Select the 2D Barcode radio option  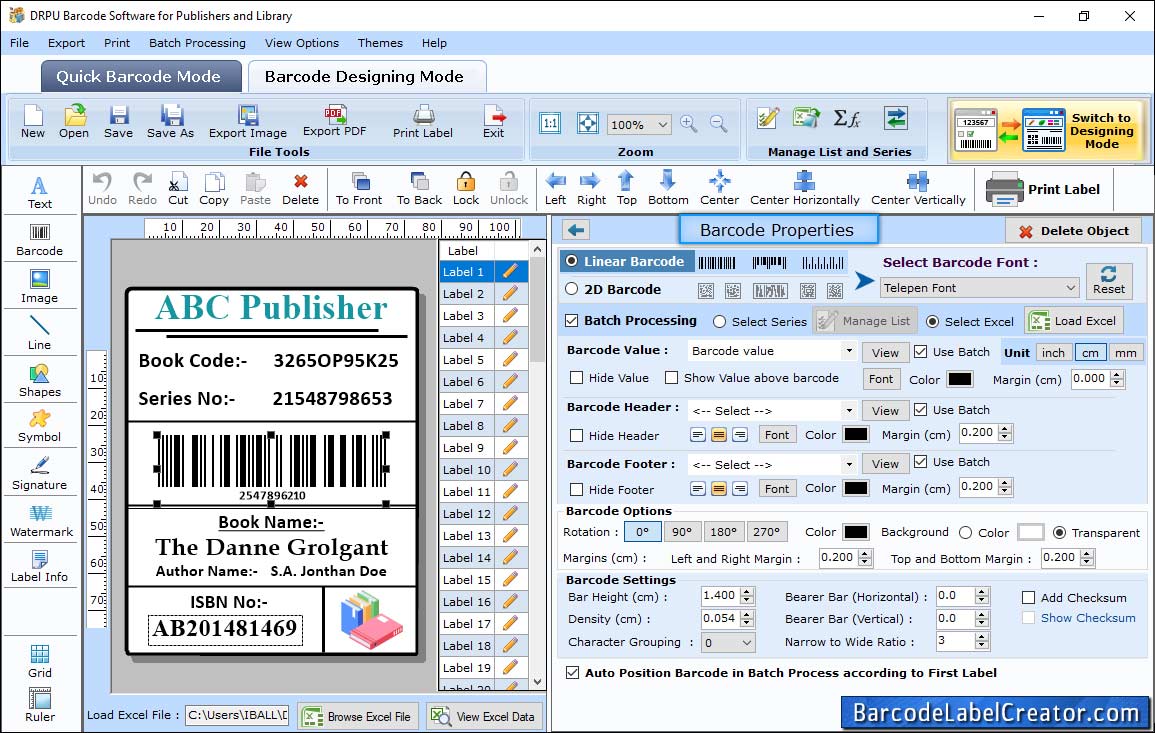(572, 289)
